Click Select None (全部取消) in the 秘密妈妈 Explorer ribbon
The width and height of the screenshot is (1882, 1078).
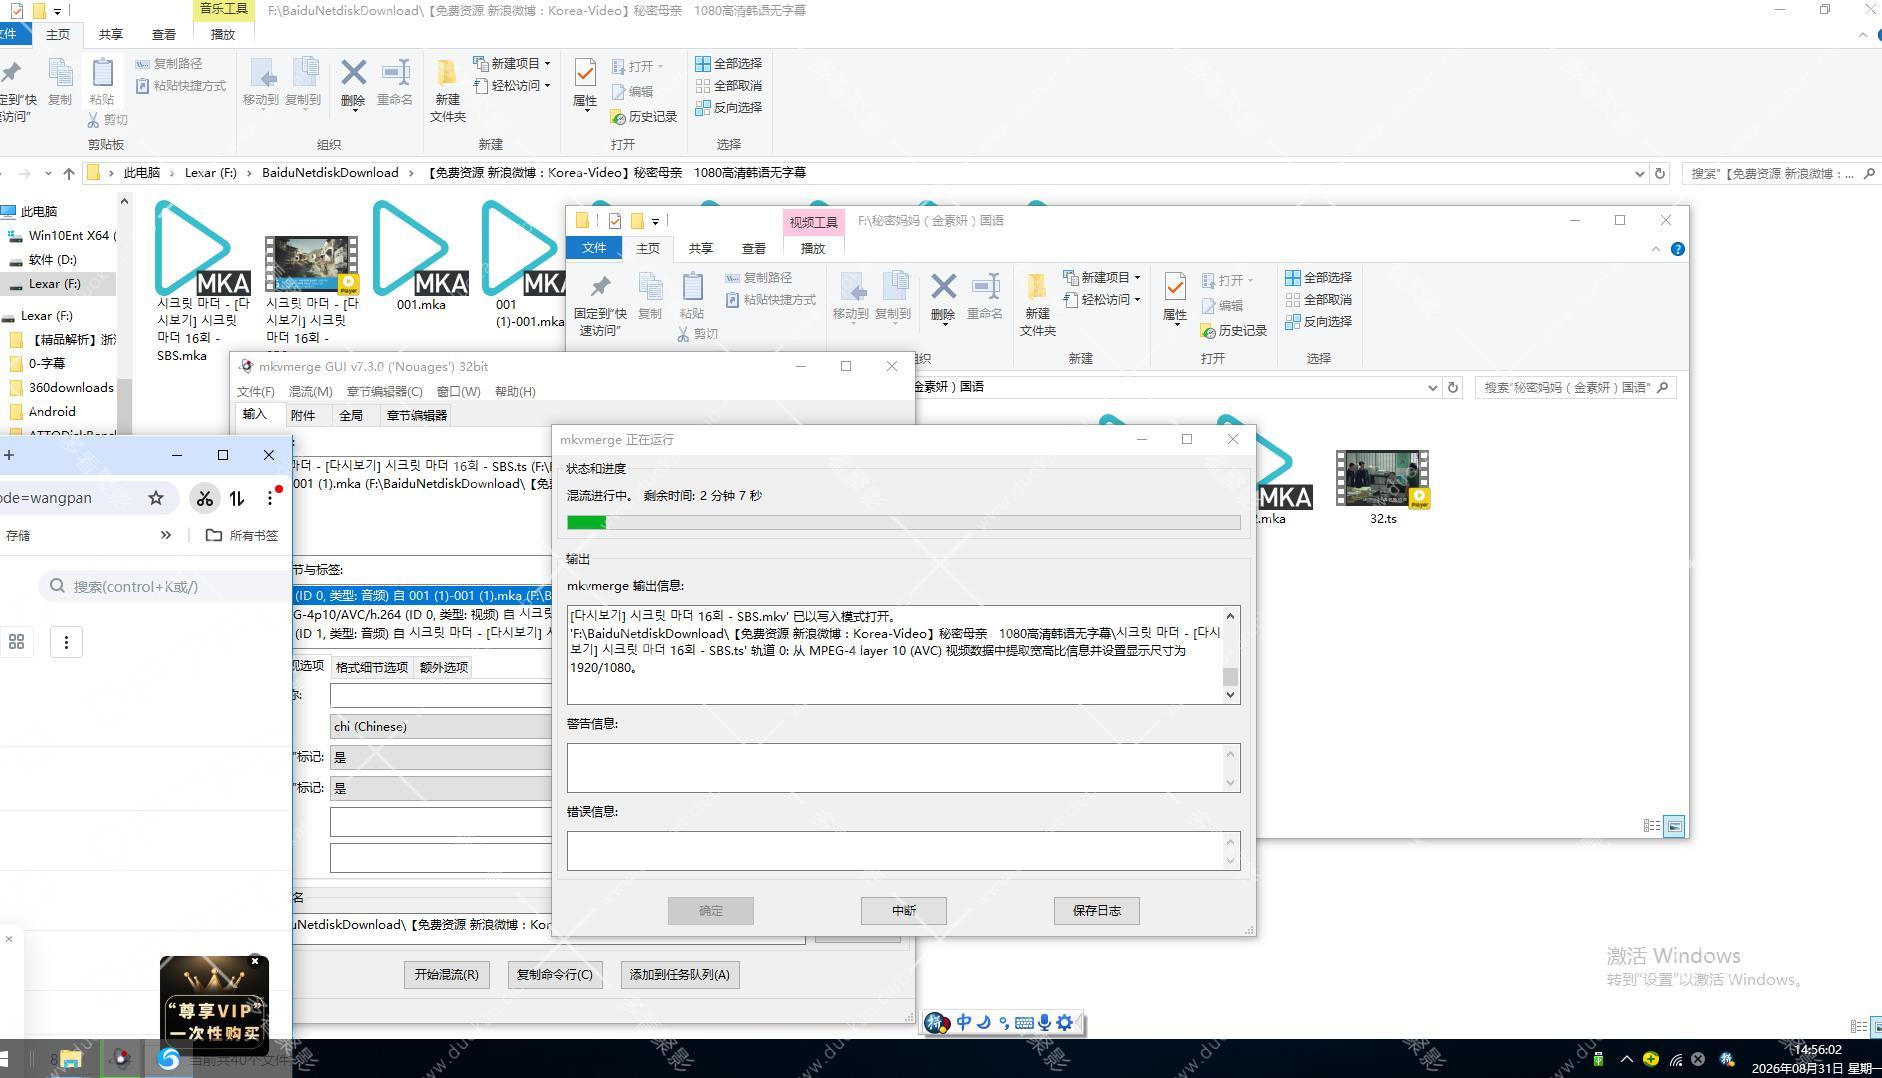[x=1319, y=299]
